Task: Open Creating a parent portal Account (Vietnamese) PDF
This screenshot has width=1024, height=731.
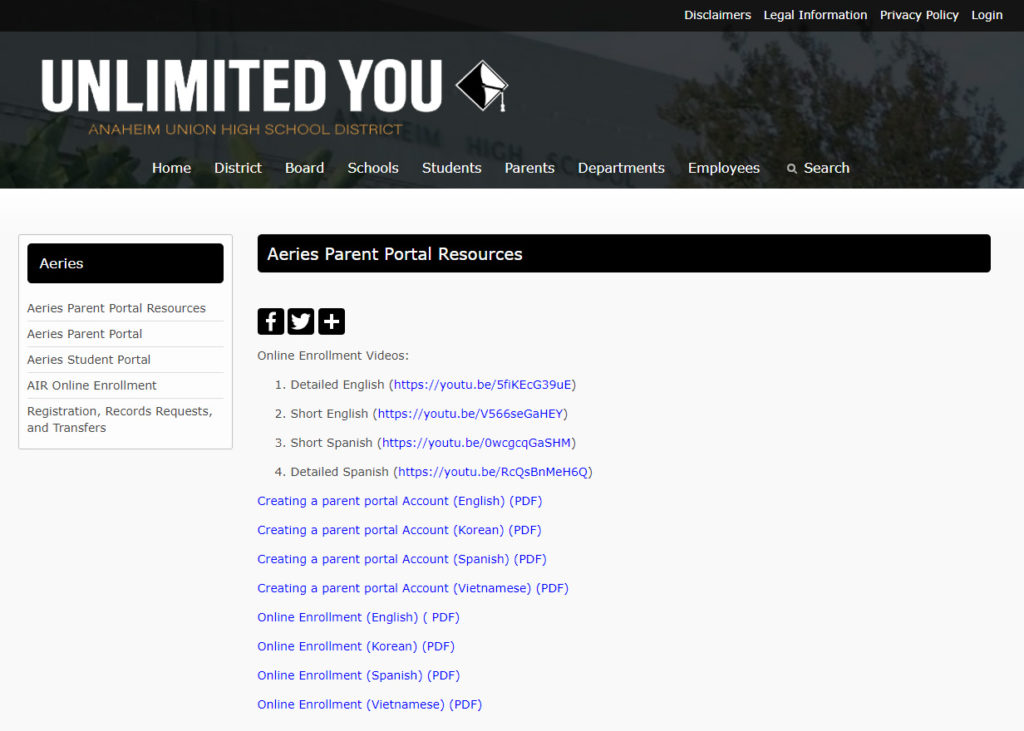Action: pyautogui.click(x=413, y=588)
